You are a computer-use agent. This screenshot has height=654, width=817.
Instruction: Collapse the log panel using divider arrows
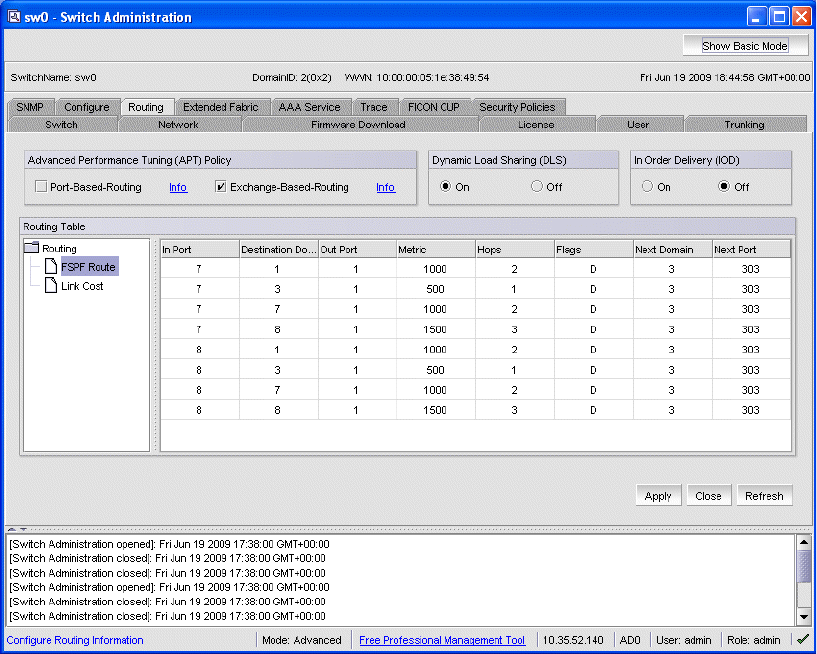click(22, 528)
